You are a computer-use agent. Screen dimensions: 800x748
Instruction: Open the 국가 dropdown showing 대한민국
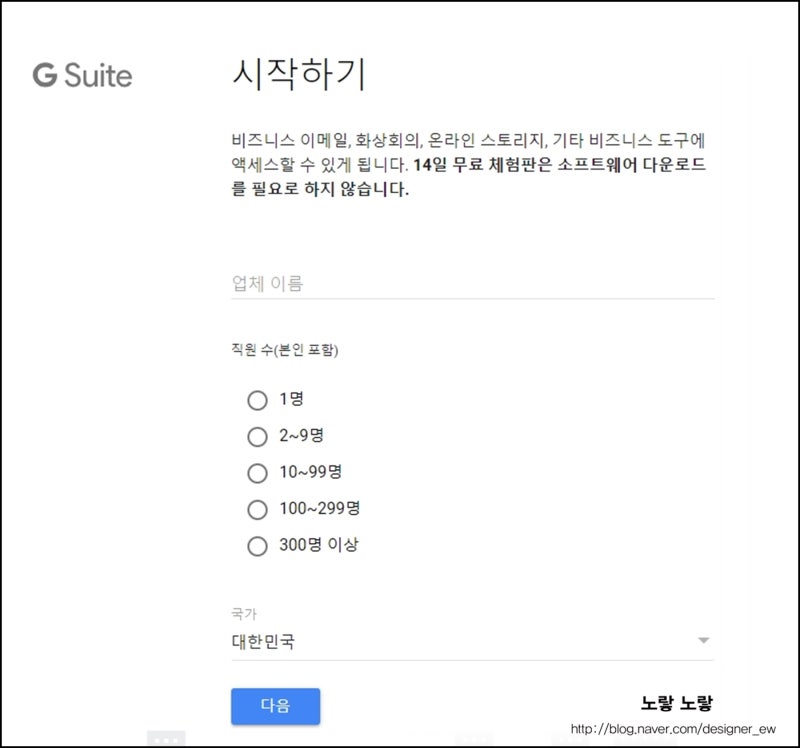click(472, 641)
